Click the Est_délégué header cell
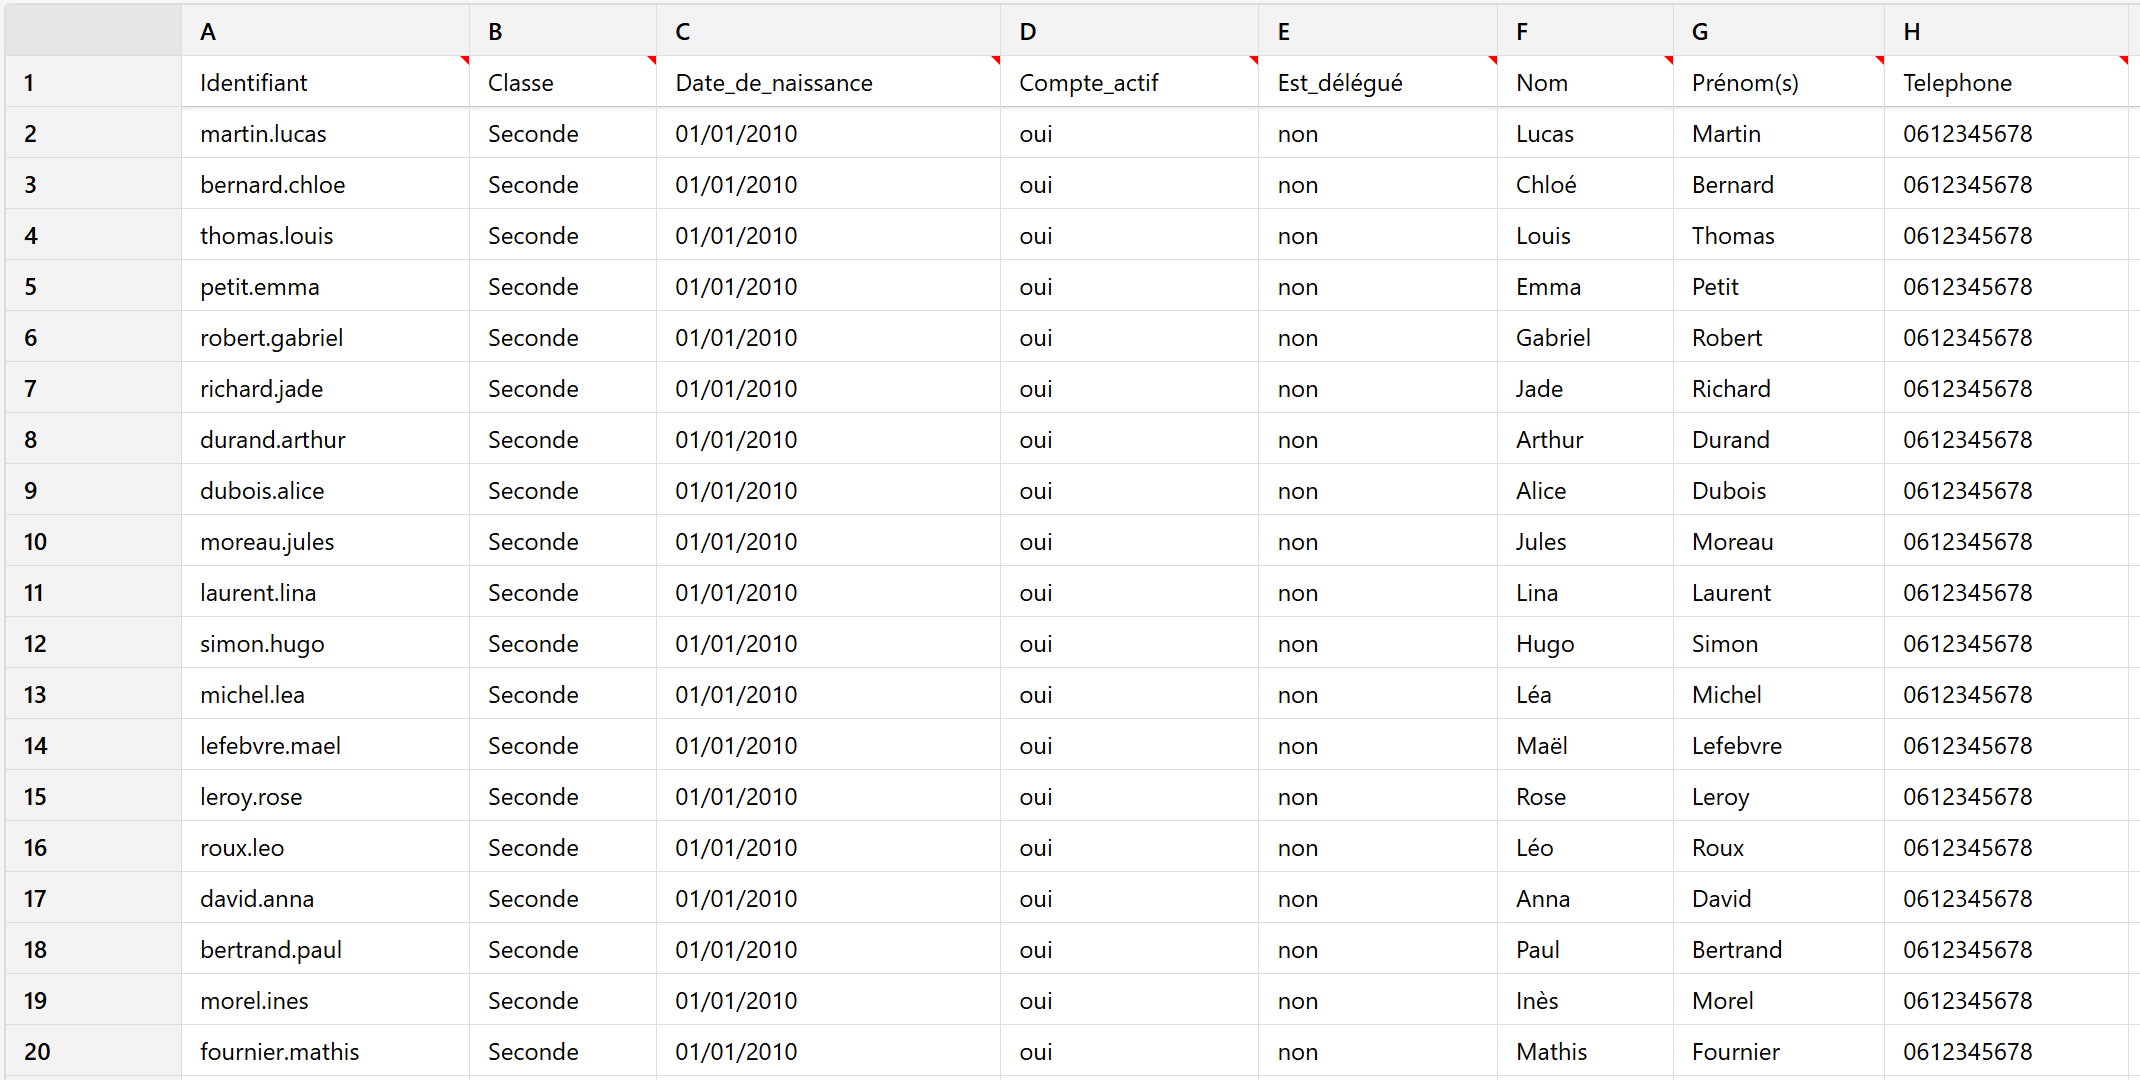The width and height of the screenshot is (2140, 1080). (1378, 82)
